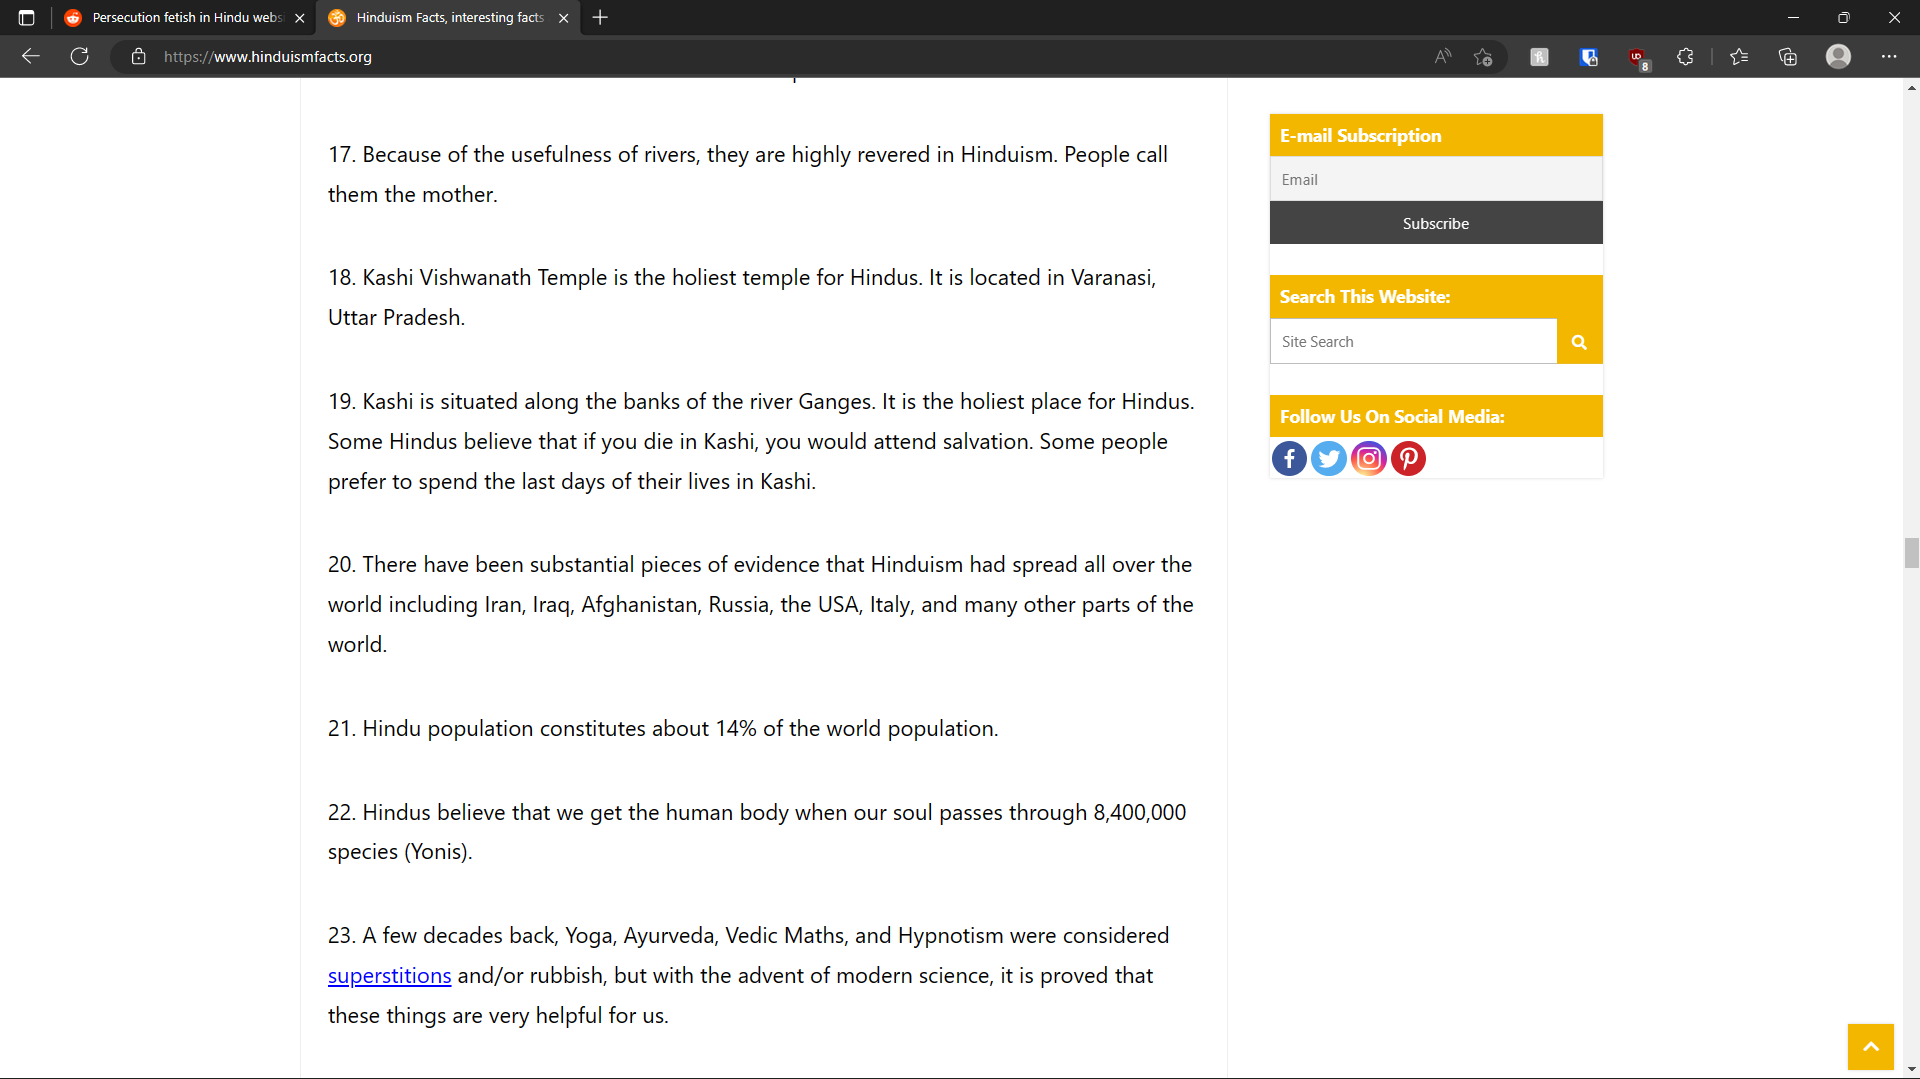Screen dimensions: 1920x1079
Task: Open the Read Aloud feature
Action: pos(1442,57)
